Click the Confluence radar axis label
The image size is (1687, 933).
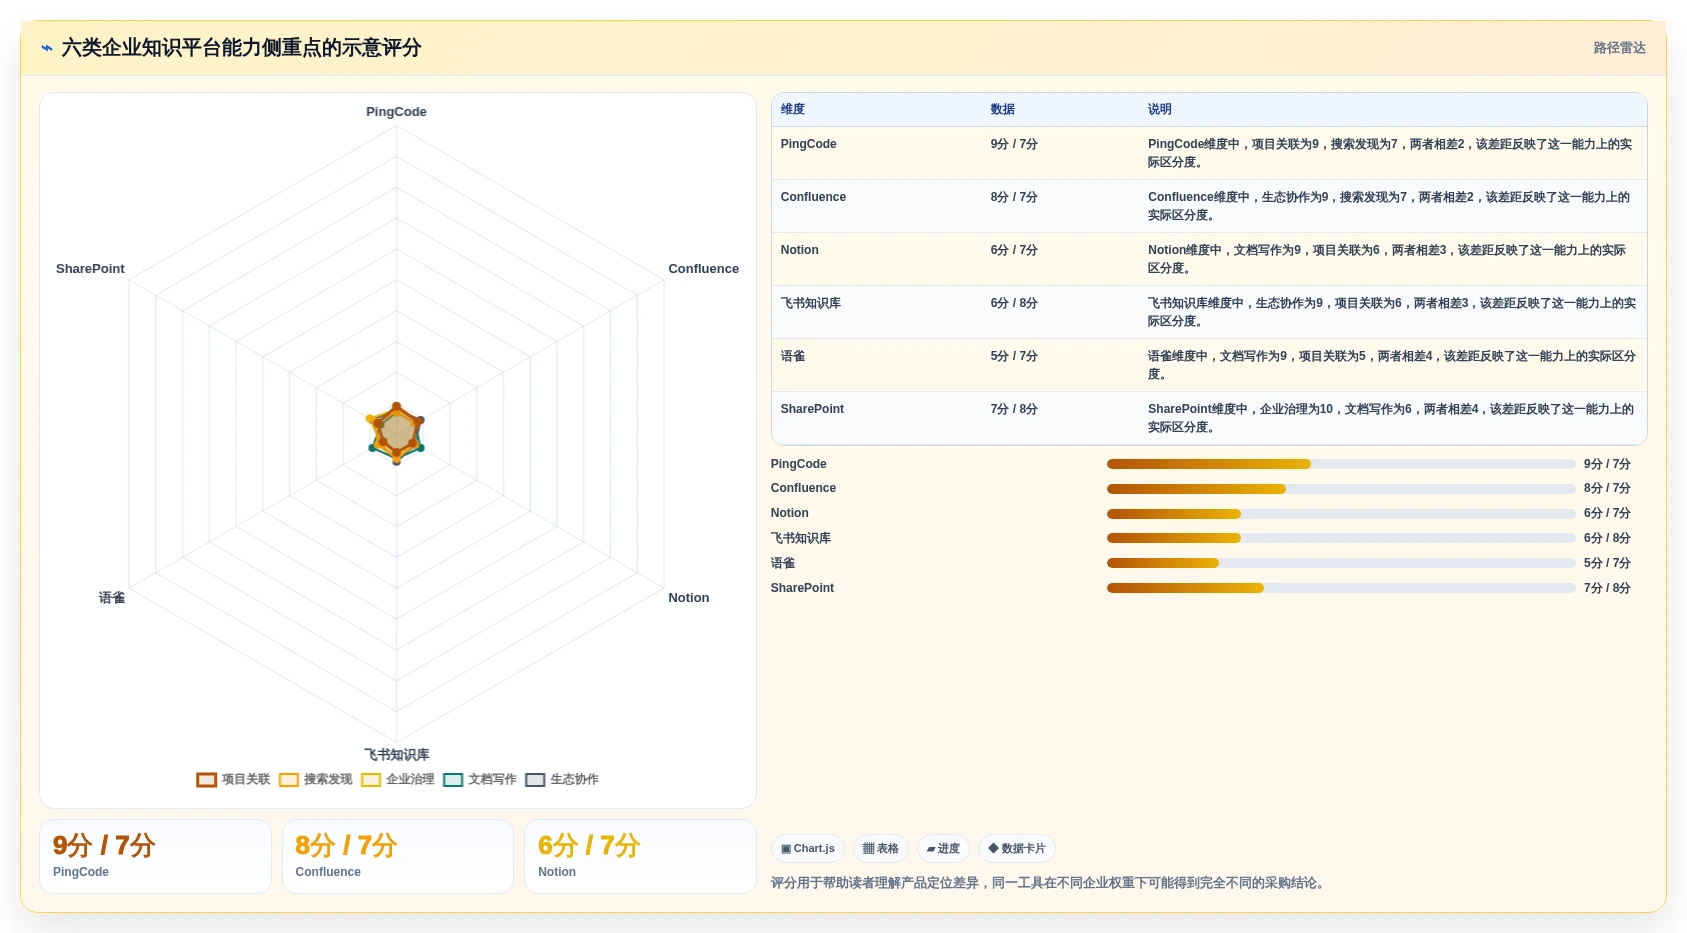click(x=703, y=269)
